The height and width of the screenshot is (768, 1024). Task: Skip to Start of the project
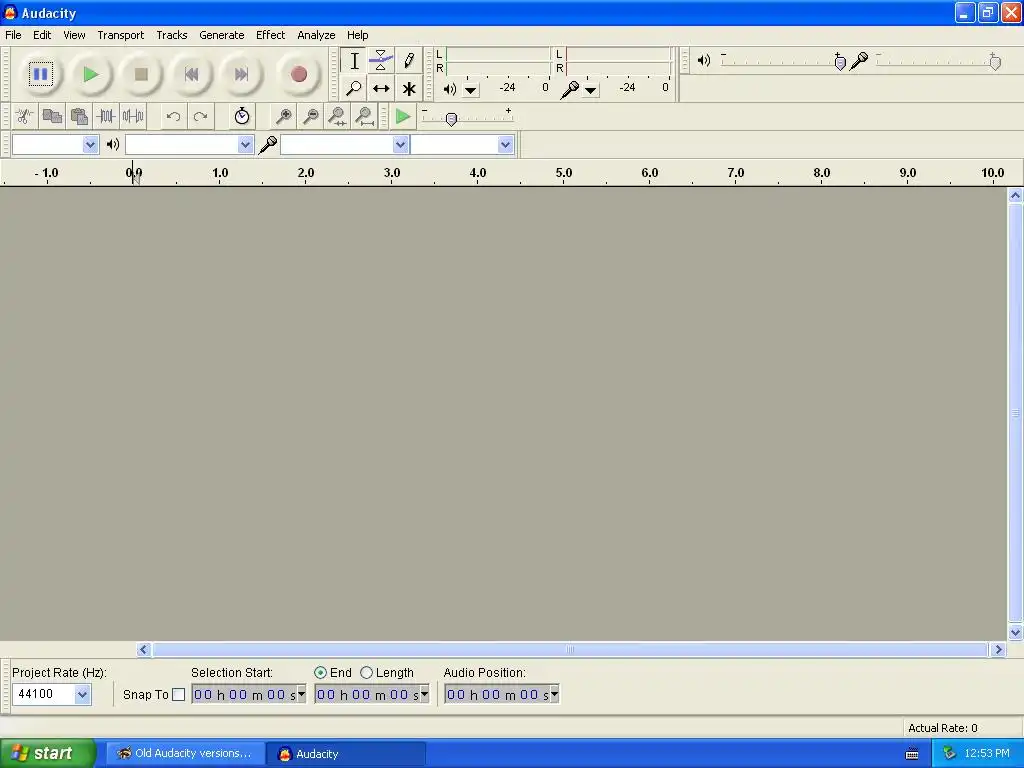[x=191, y=74]
